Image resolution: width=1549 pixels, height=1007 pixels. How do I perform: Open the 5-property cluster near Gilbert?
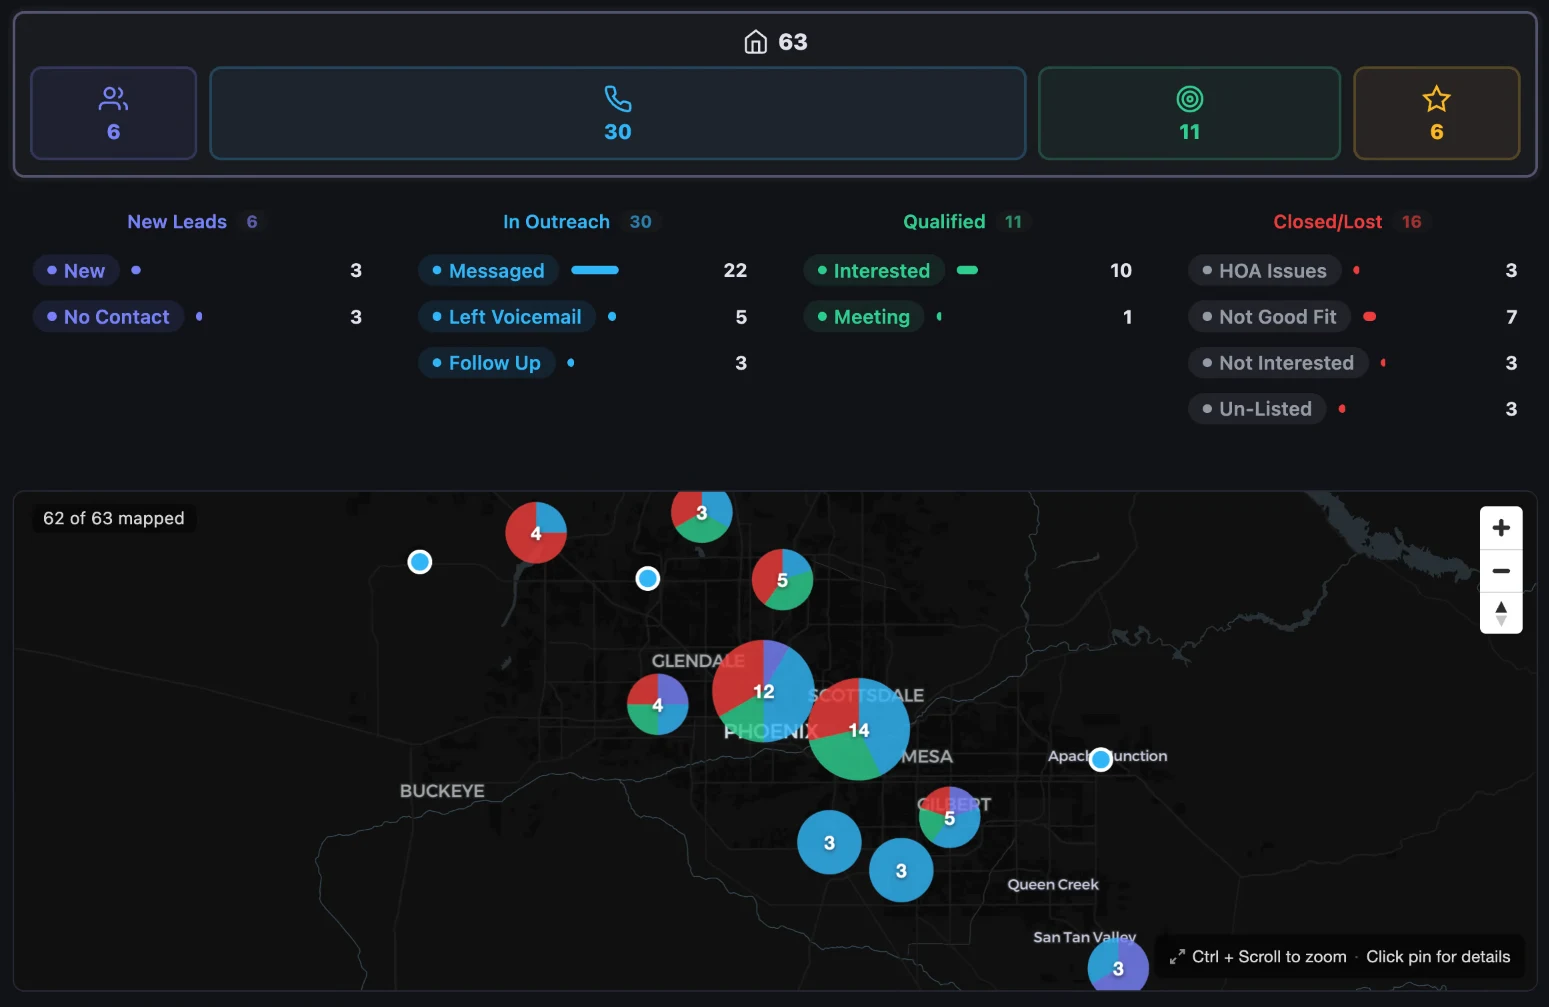(949, 818)
